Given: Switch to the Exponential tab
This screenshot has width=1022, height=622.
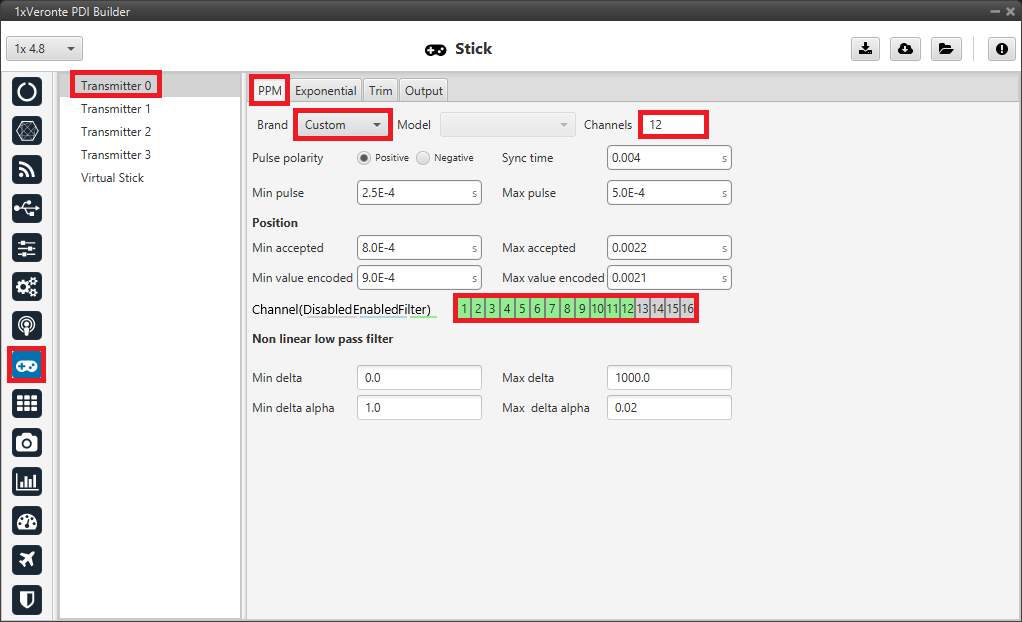Looking at the screenshot, I should 325,90.
